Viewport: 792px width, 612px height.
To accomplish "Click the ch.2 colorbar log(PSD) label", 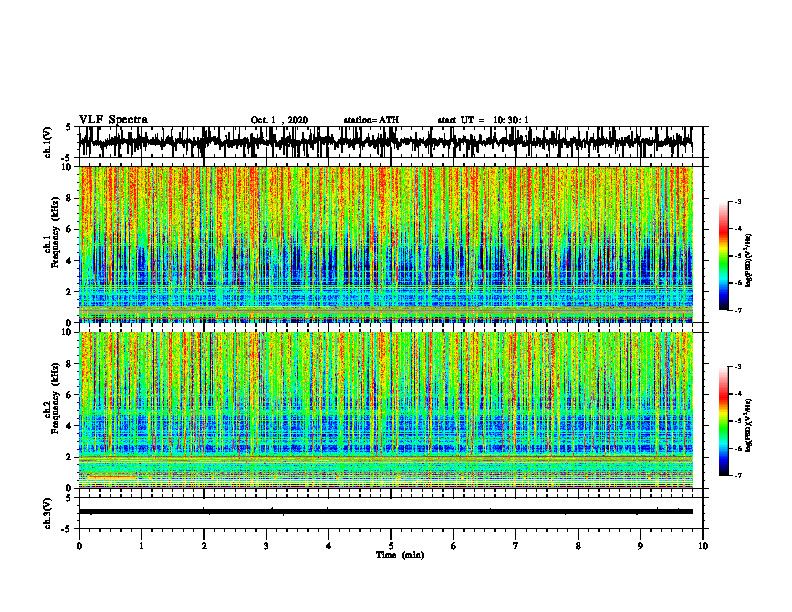I will coord(750,424).
